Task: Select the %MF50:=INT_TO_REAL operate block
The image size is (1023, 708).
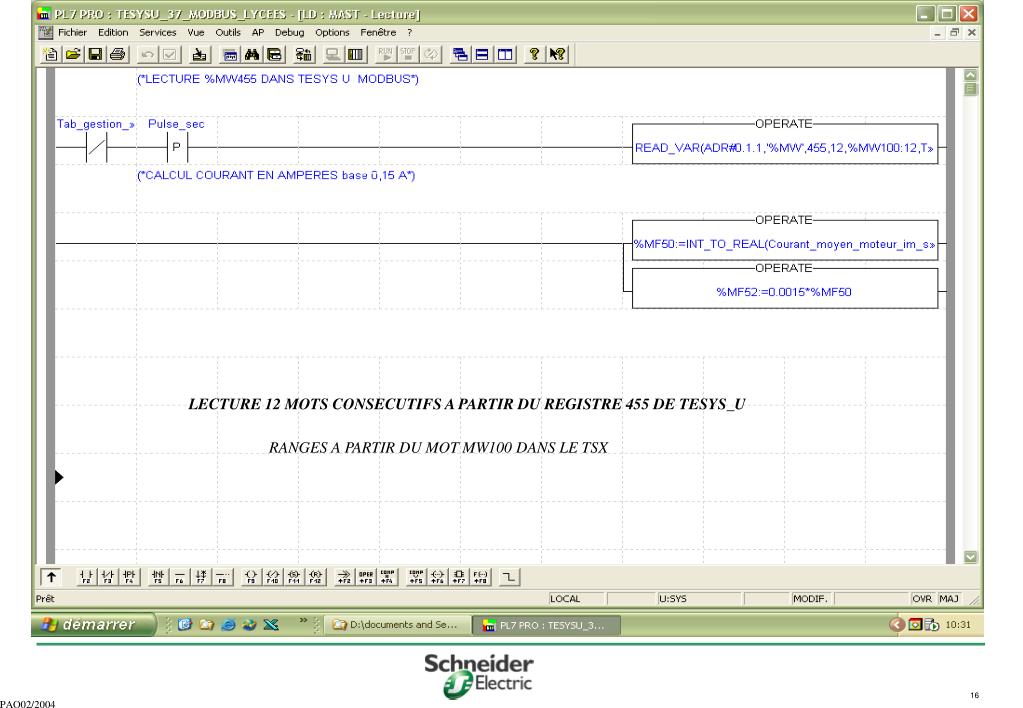Action: click(784, 240)
